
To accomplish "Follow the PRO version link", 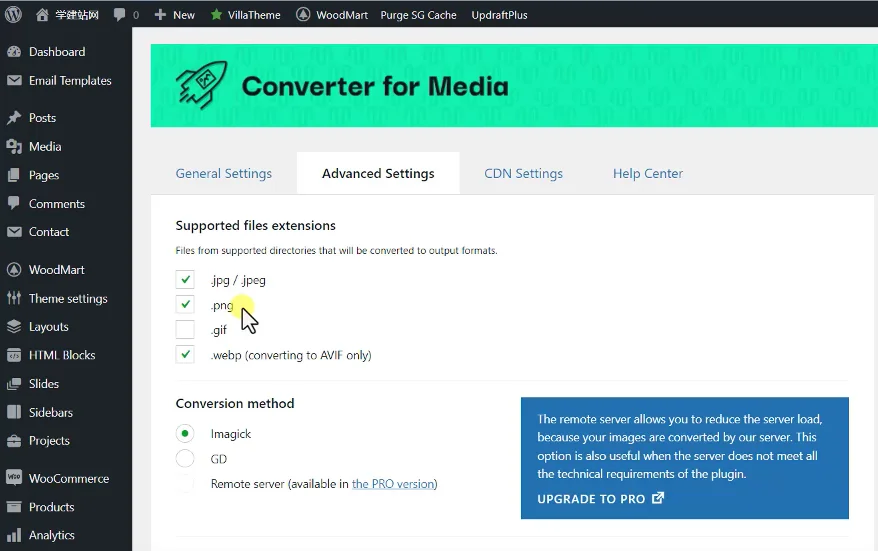I will pos(393,484).
